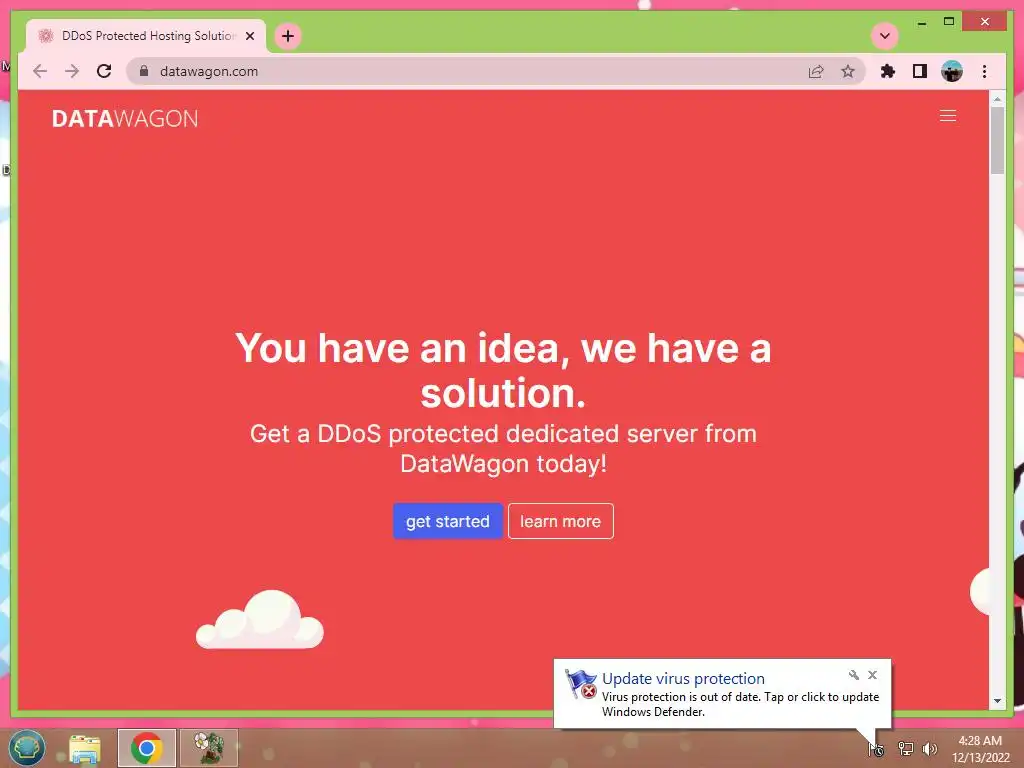
Task: Open the Chrome extensions puzzle icon
Action: tap(888, 71)
